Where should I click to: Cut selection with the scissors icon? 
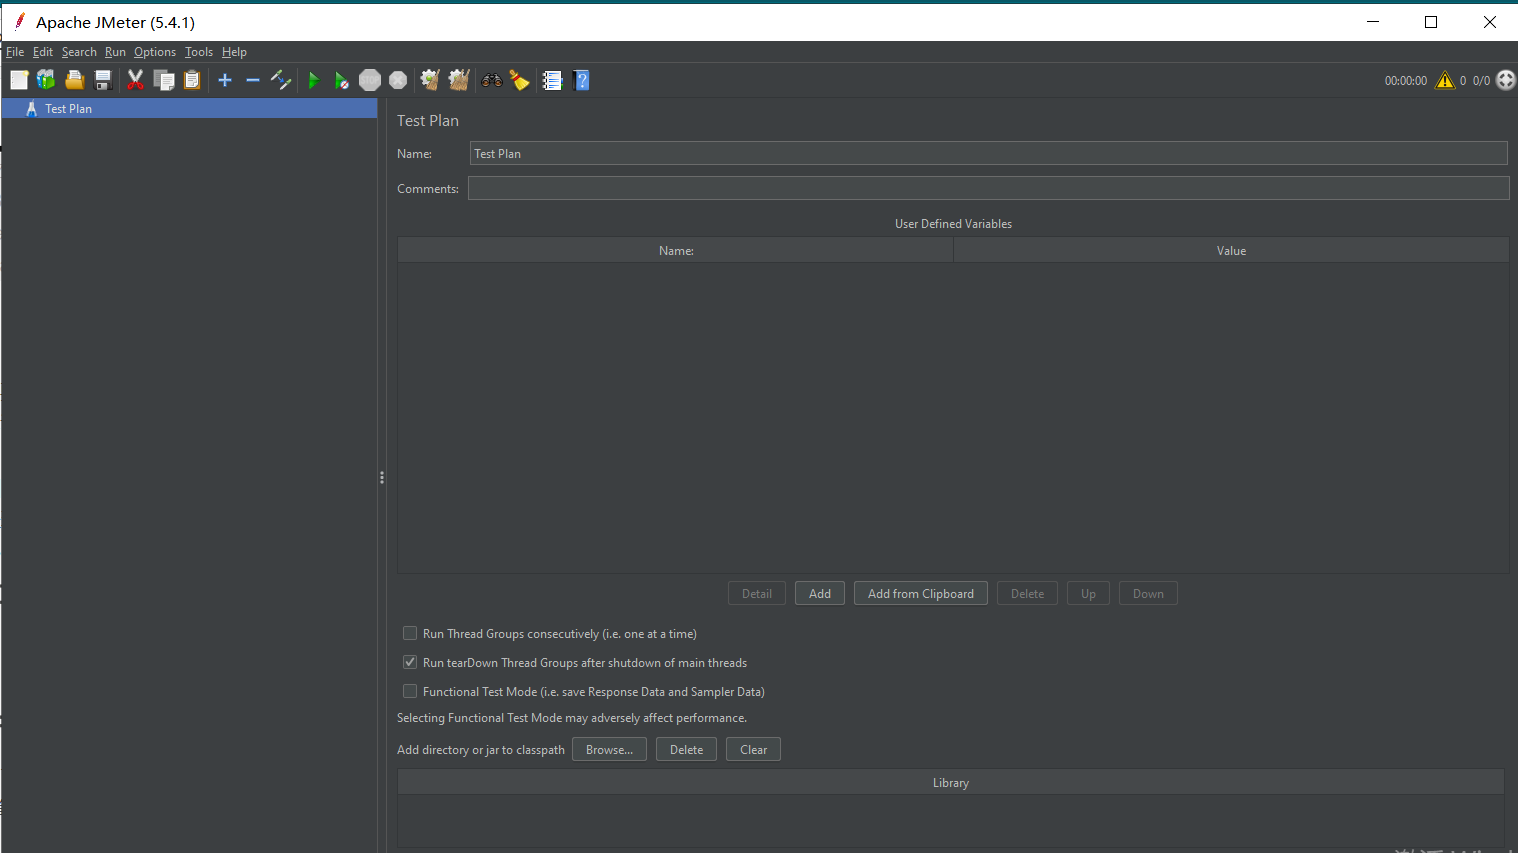coord(136,80)
